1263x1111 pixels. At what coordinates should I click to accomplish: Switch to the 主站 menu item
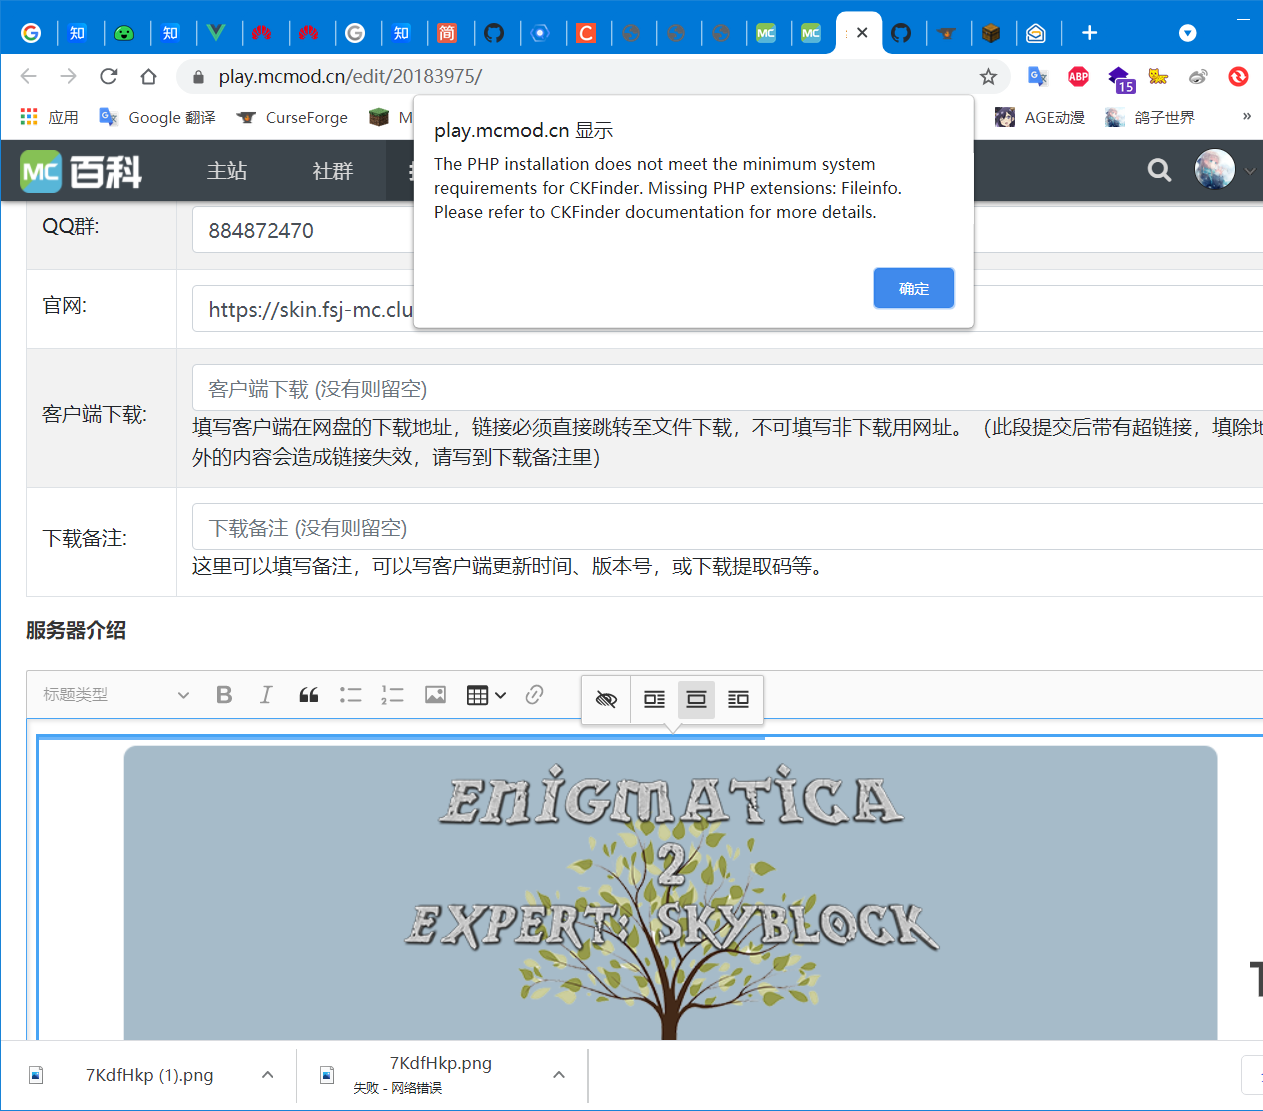pyautogui.click(x=226, y=171)
